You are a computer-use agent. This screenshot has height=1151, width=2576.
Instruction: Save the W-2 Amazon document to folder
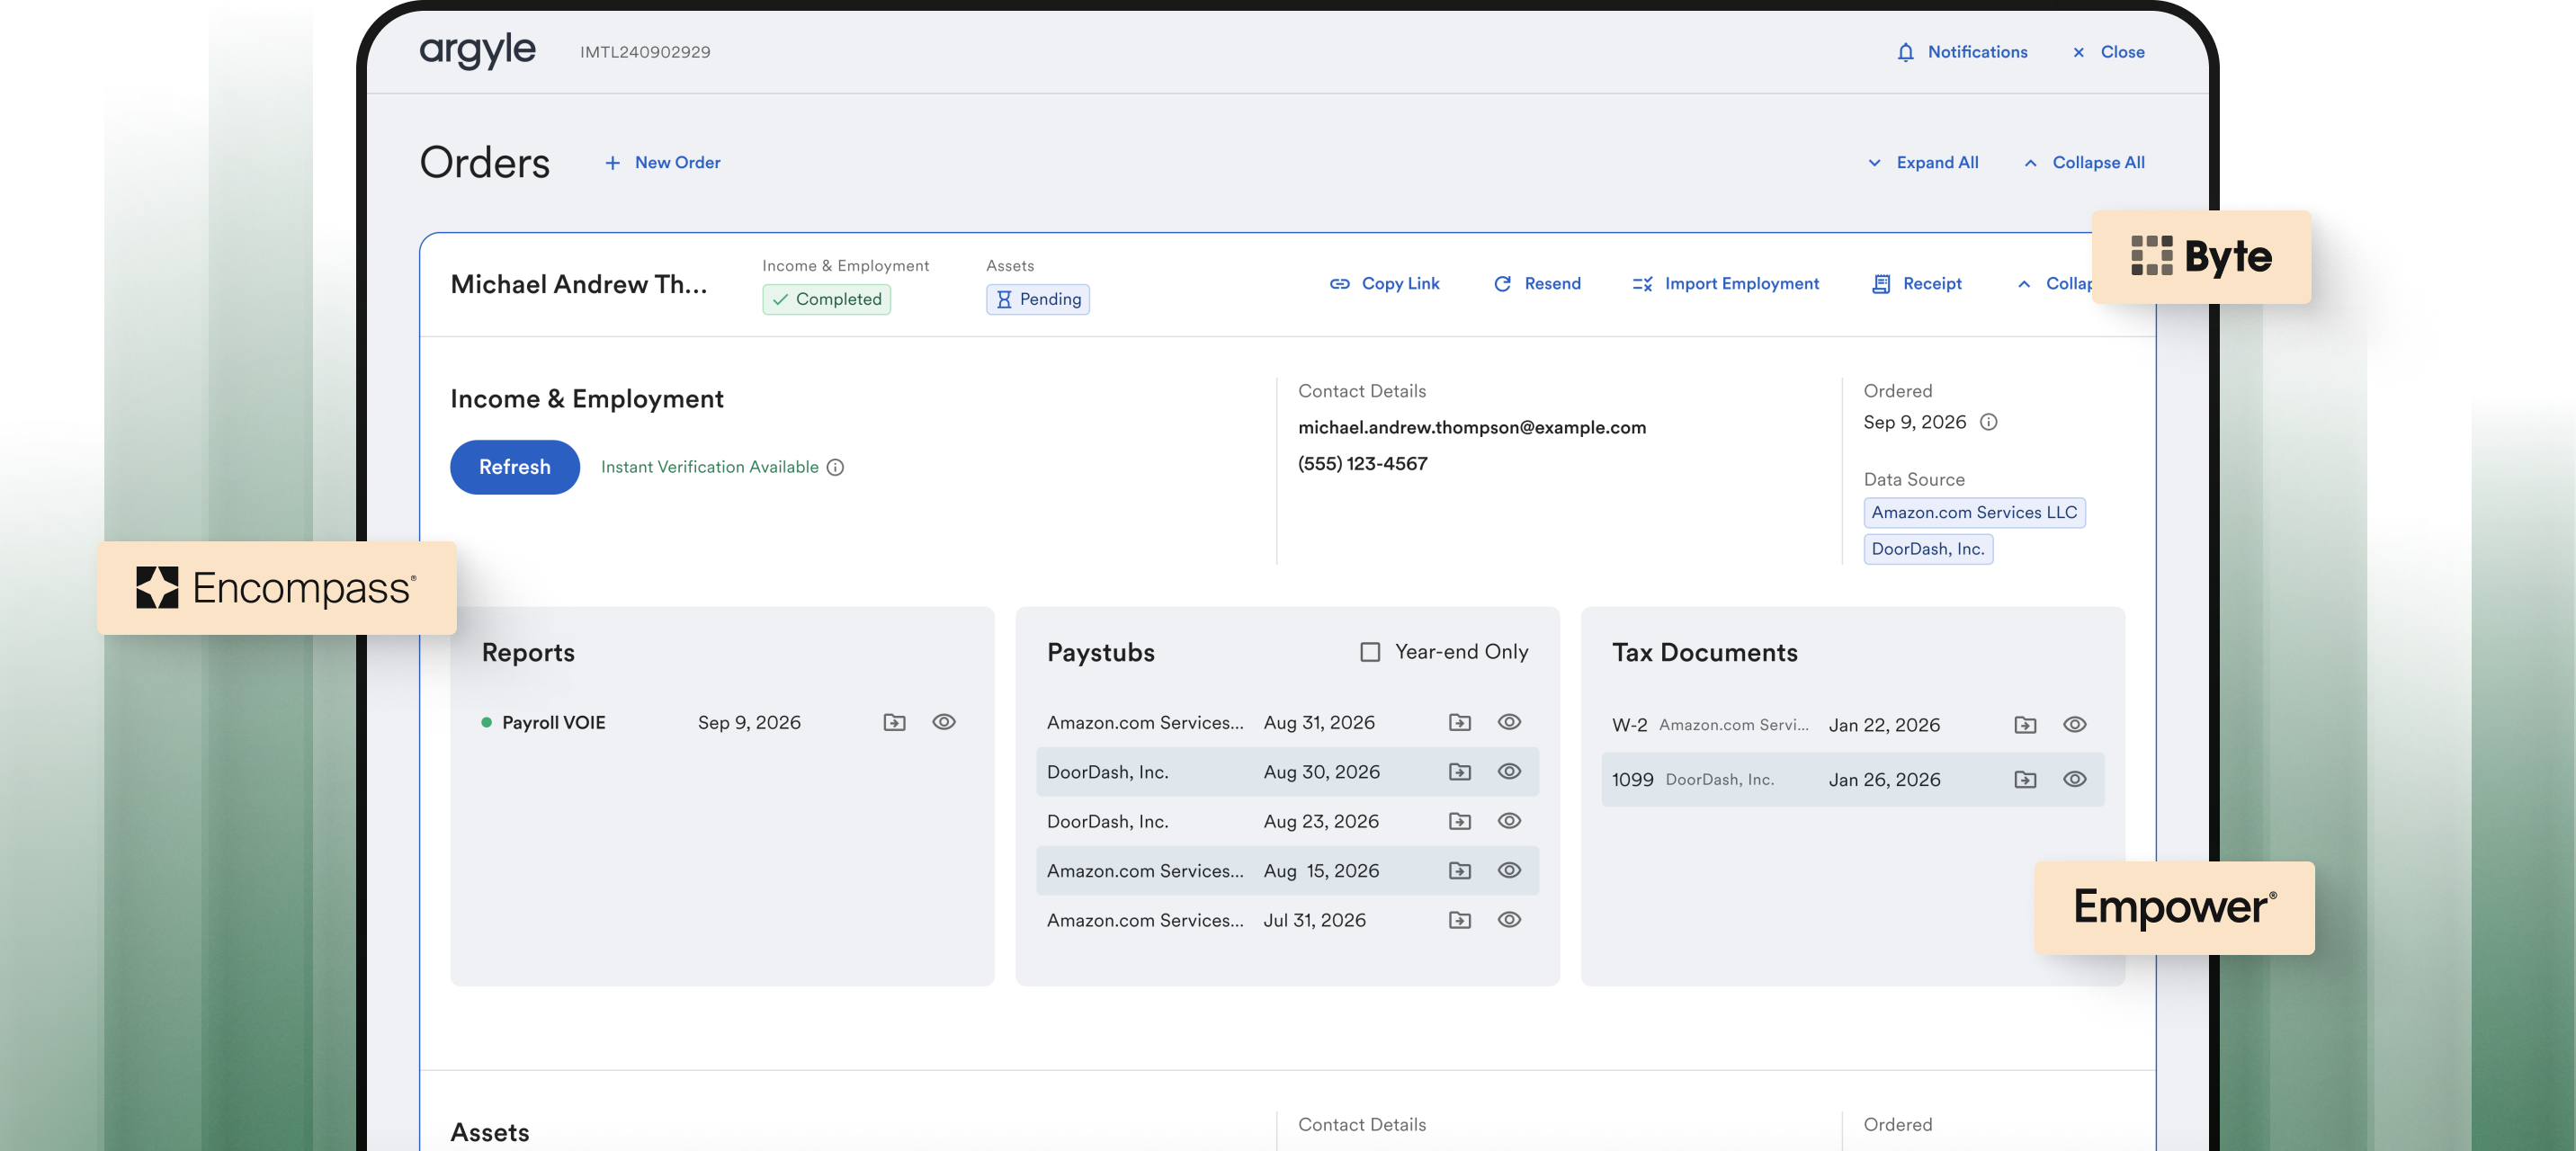coord(2025,725)
